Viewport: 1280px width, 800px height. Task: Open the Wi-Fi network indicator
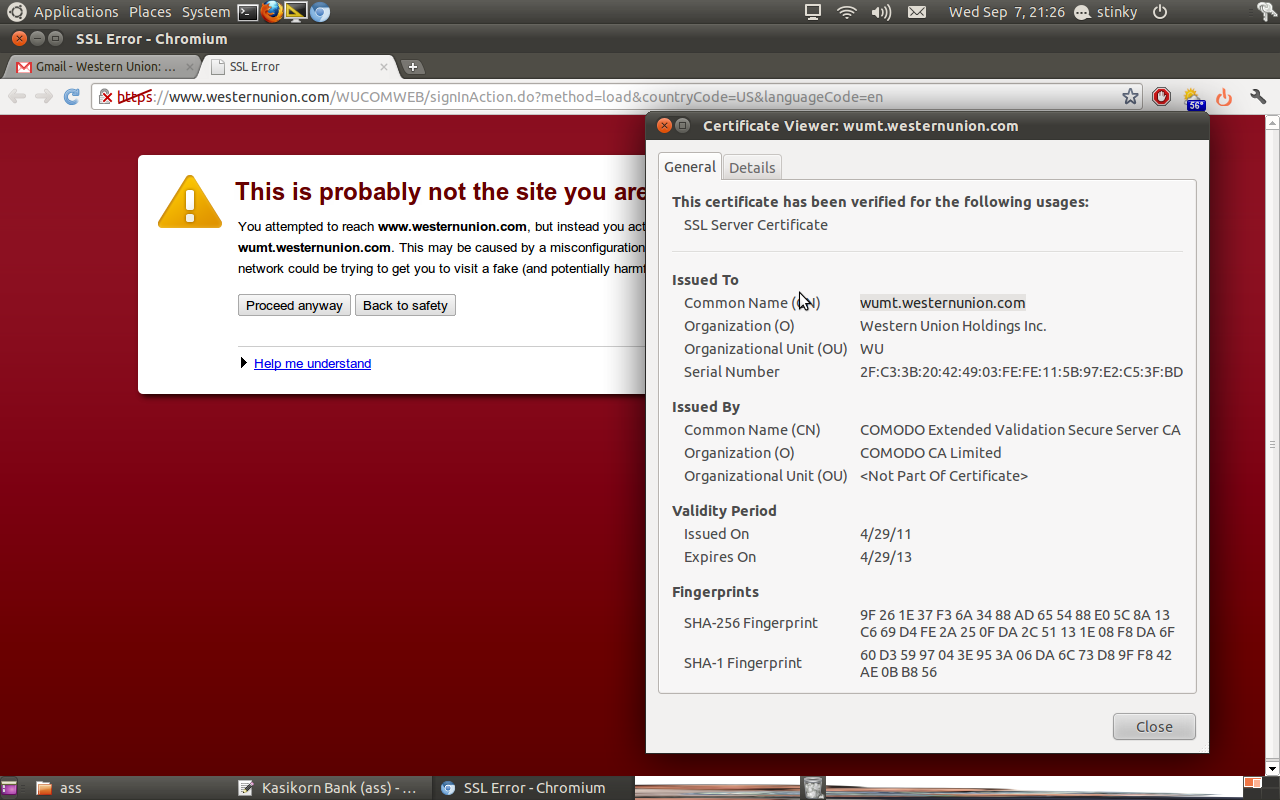(847, 12)
